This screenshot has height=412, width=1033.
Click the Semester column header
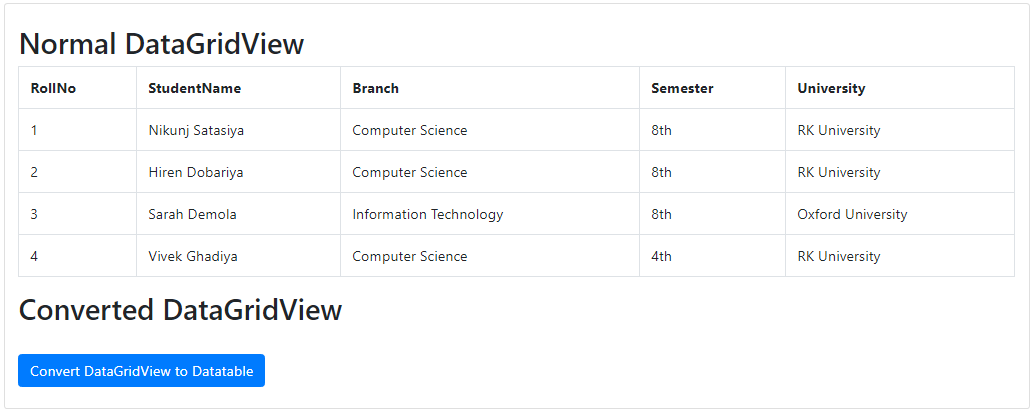(x=682, y=88)
